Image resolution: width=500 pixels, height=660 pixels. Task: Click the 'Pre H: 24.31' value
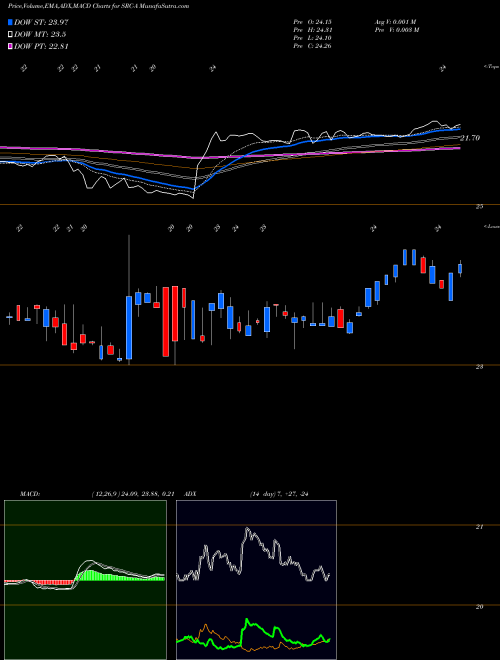(x=313, y=30)
